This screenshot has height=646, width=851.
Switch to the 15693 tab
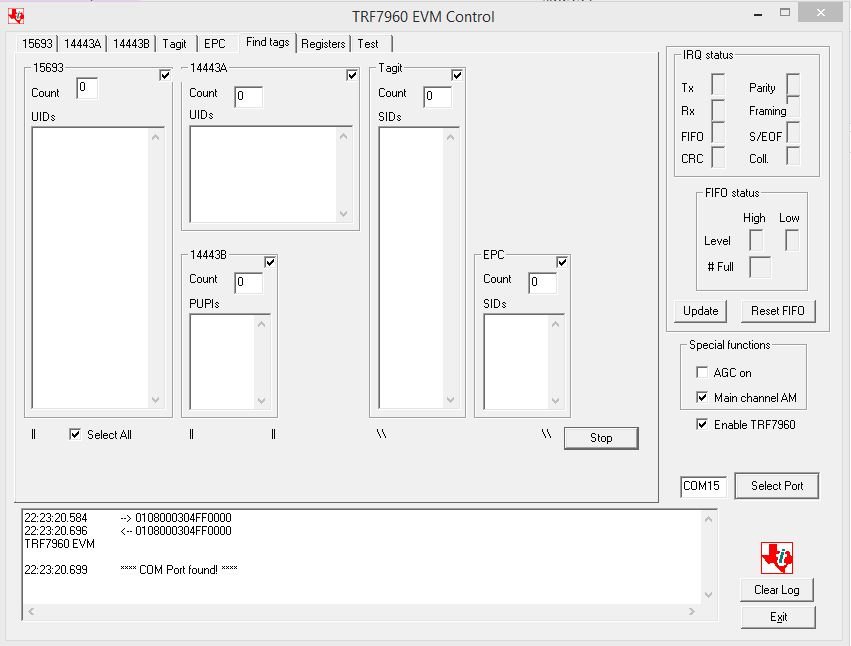37,43
